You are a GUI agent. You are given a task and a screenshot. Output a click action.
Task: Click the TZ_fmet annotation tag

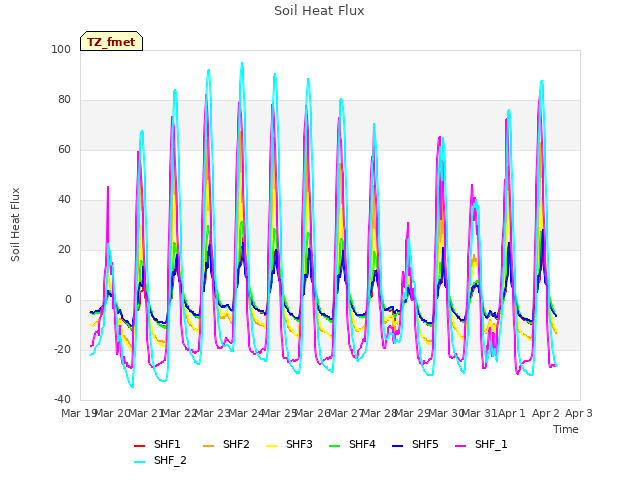click(111, 42)
